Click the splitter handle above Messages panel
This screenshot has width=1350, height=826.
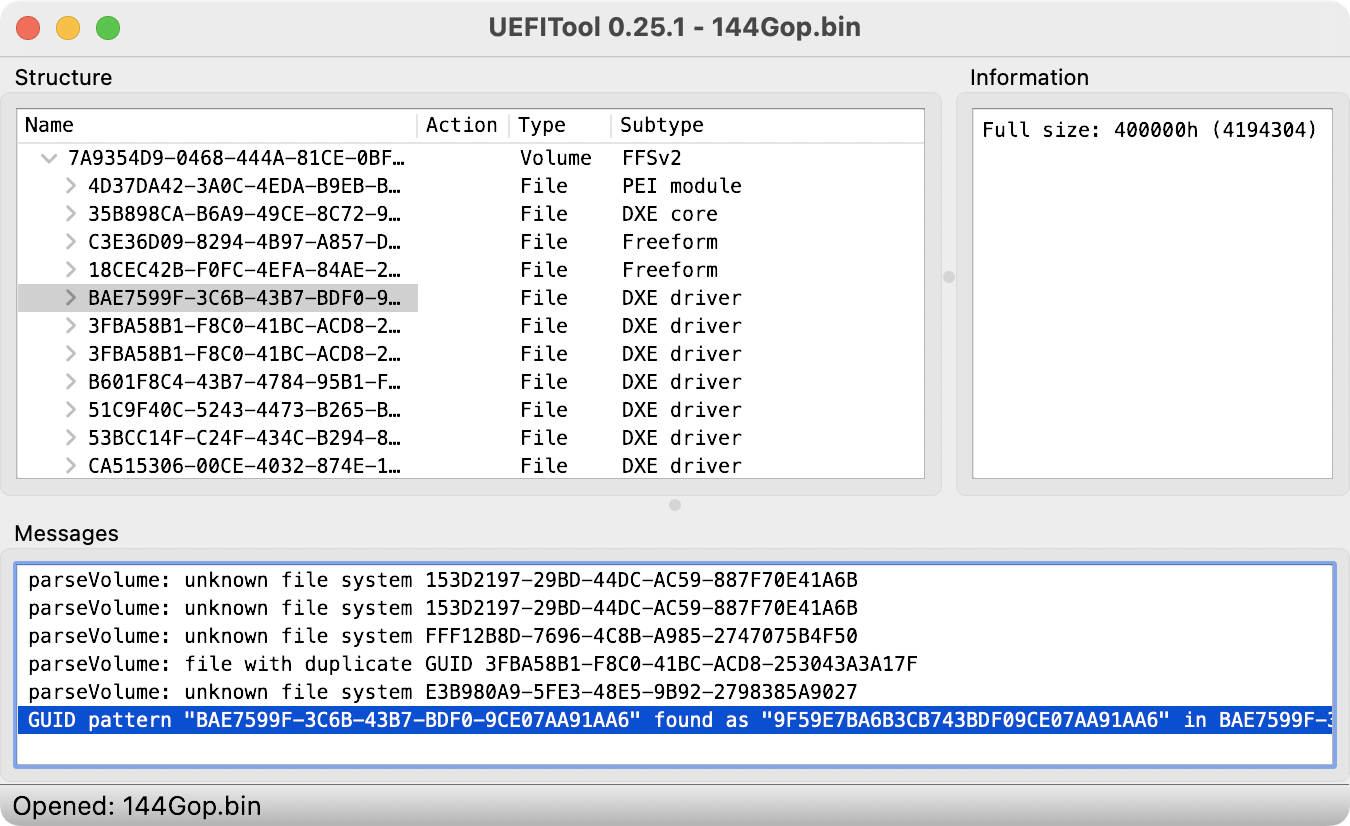675,505
